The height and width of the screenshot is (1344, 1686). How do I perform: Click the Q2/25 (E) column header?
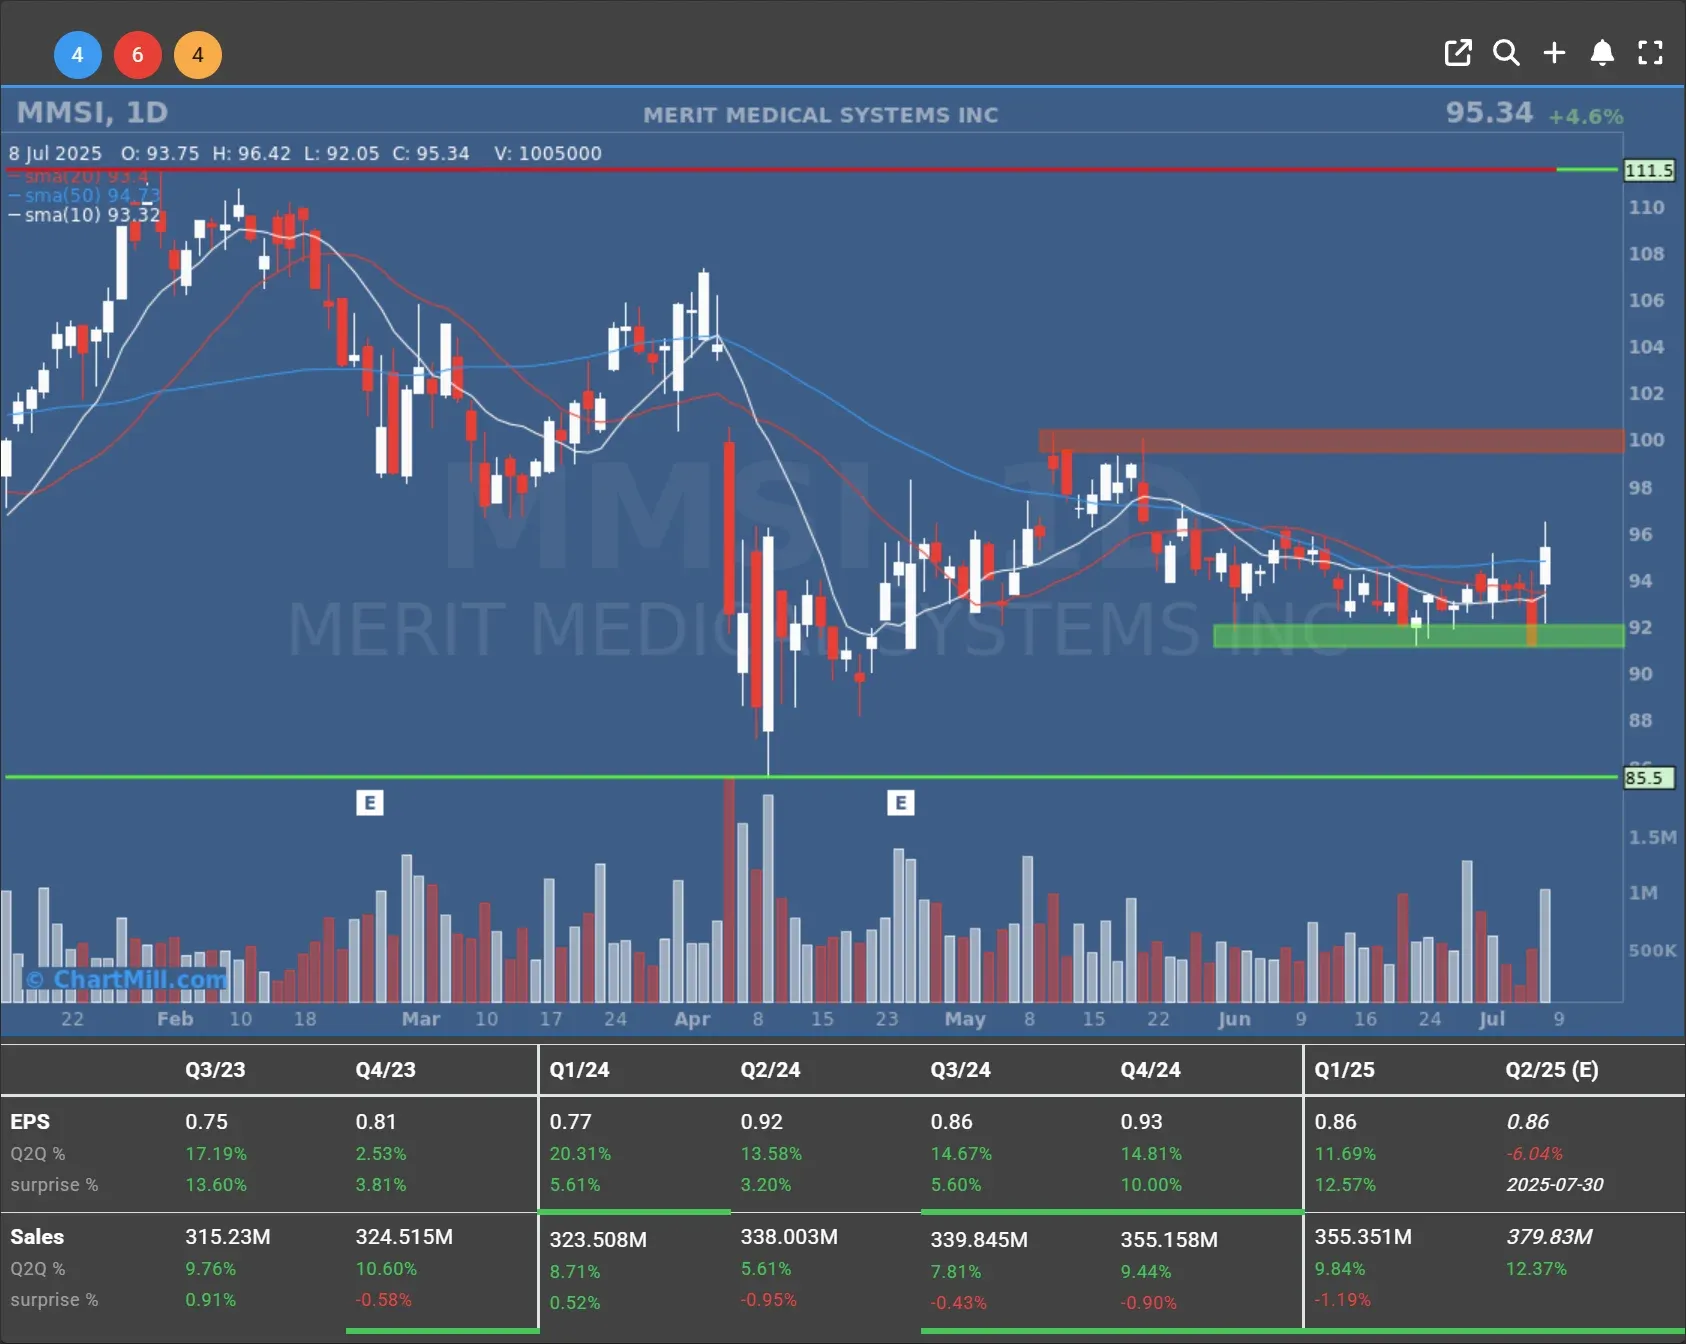1552,1069
